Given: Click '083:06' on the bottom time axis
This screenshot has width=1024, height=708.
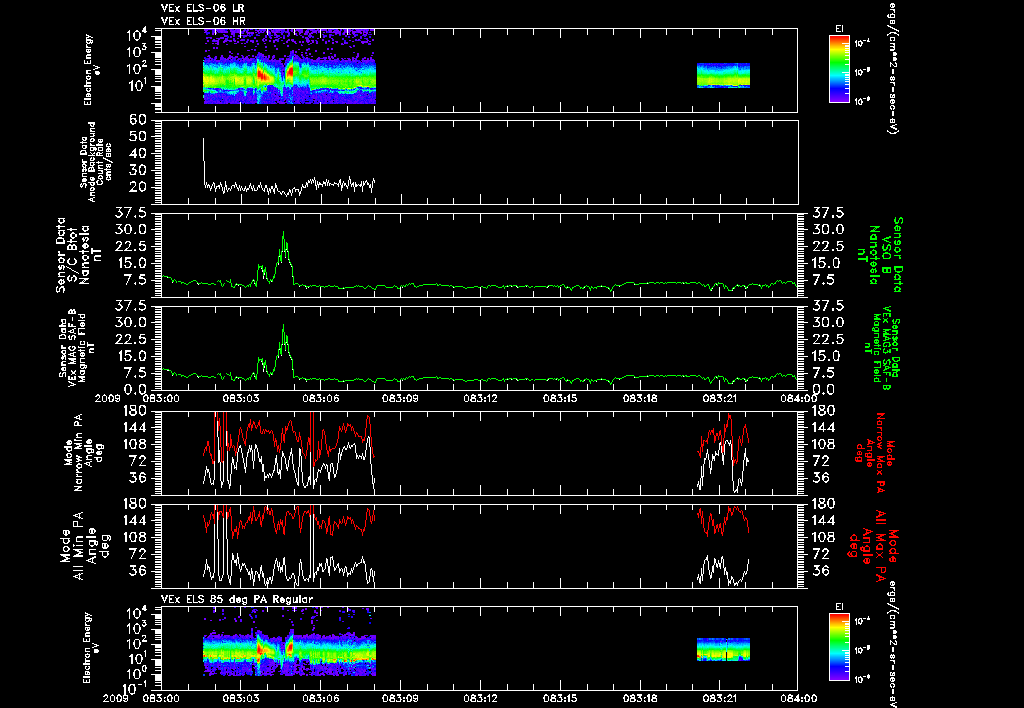Looking at the screenshot, I should click(321, 698).
